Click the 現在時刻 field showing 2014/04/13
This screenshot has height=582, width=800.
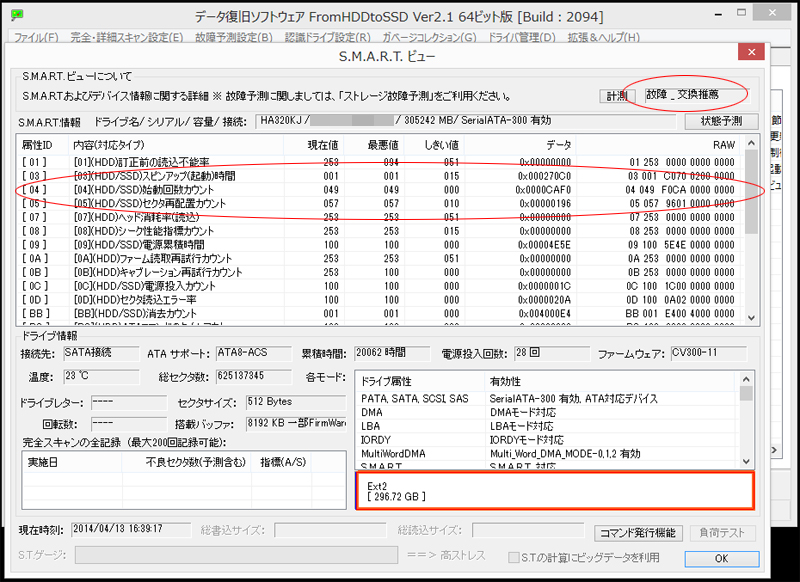(x=131, y=530)
